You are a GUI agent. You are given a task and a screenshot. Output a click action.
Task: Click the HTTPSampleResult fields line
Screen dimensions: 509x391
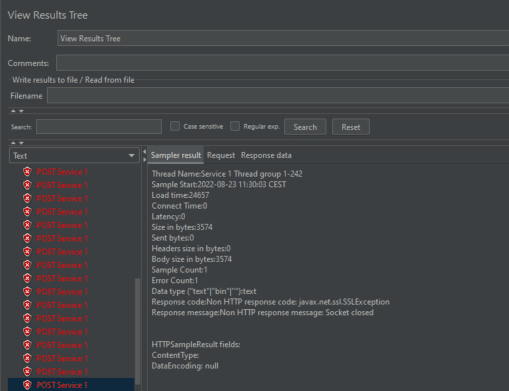196,344
